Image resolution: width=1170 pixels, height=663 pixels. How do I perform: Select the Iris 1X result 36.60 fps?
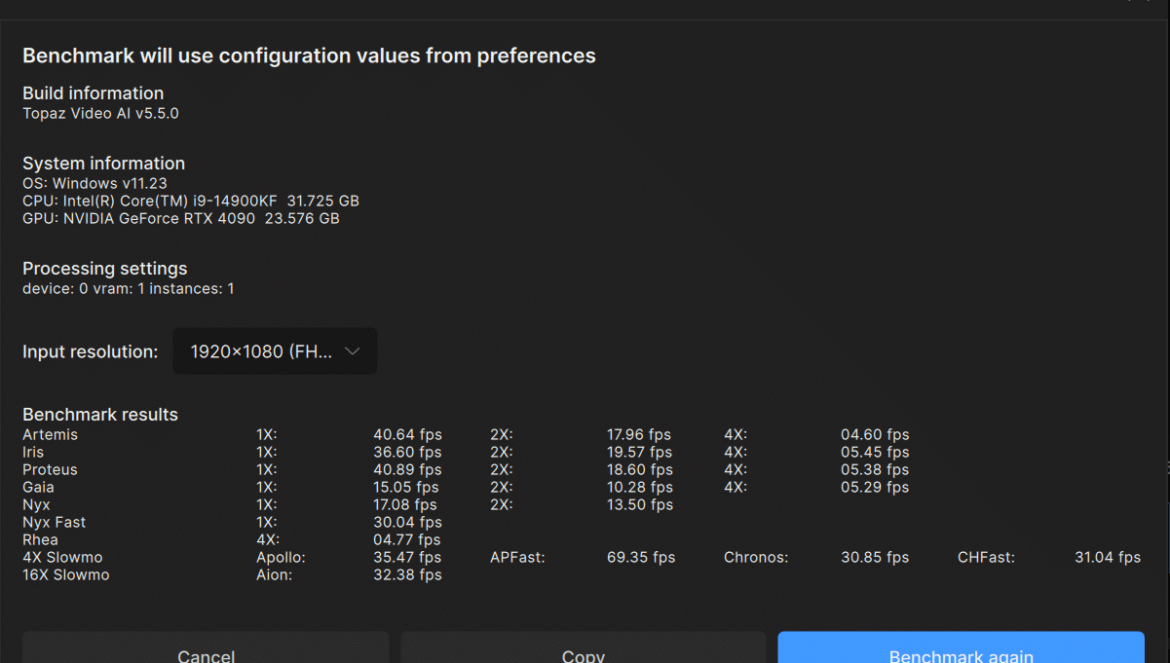[x=407, y=453]
